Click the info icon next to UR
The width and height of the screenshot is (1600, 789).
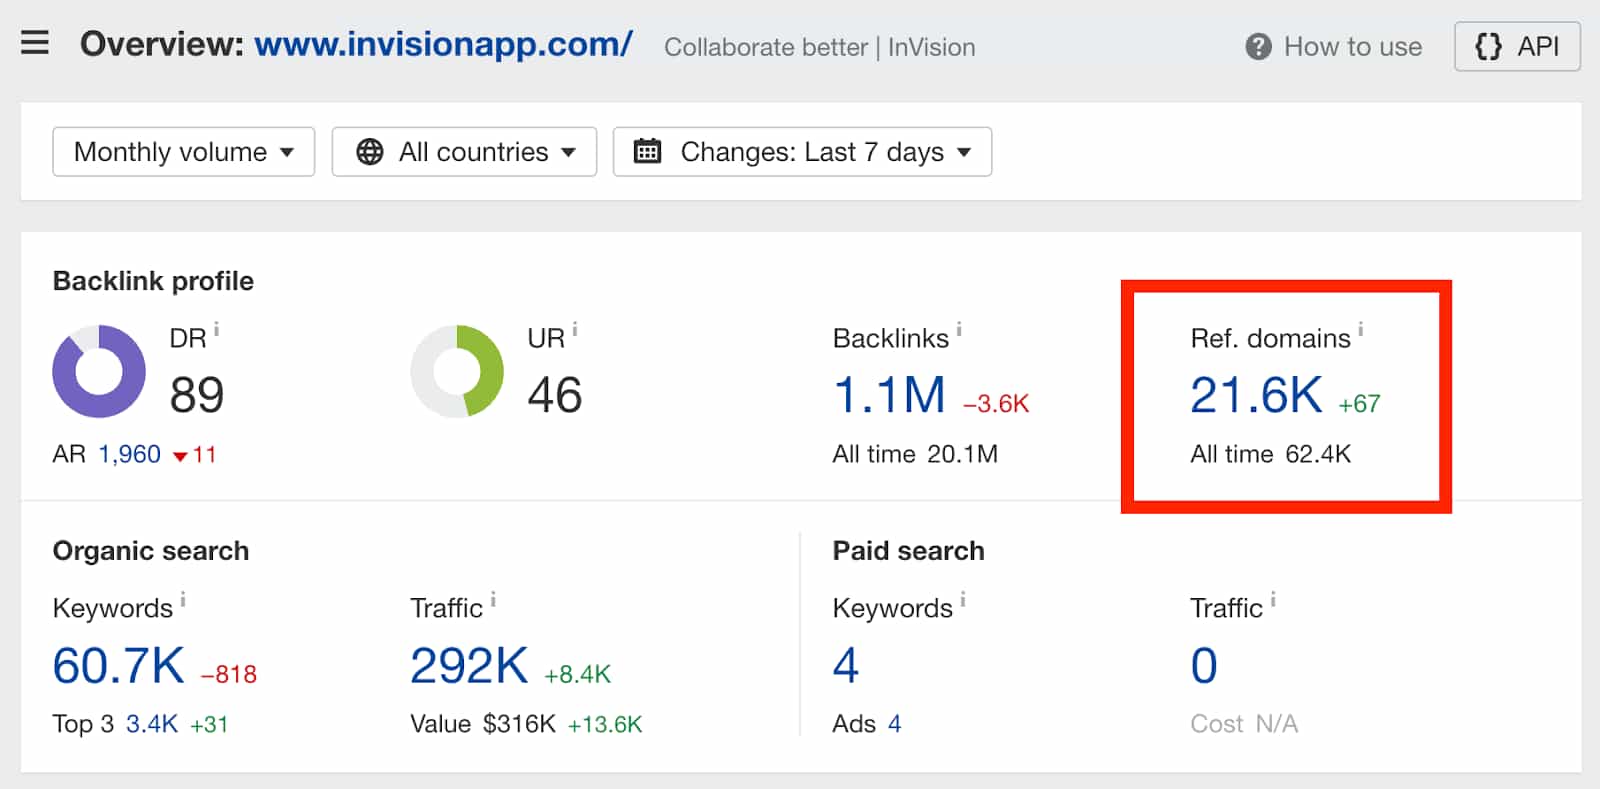point(575,329)
